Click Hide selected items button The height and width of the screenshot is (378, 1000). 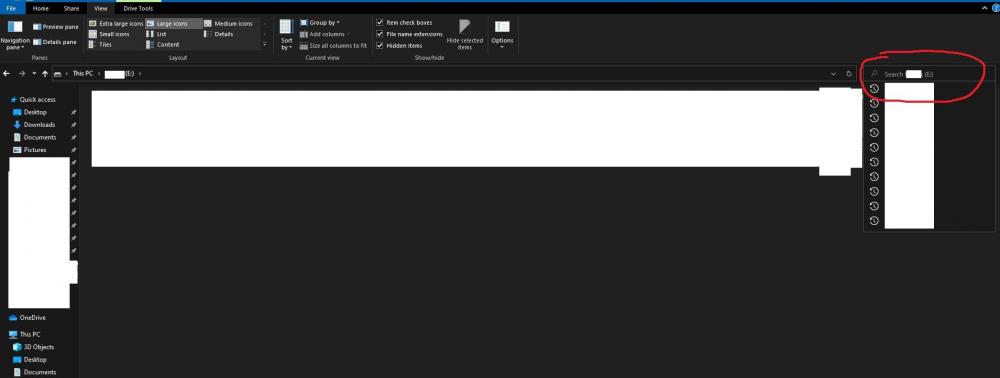464,34
